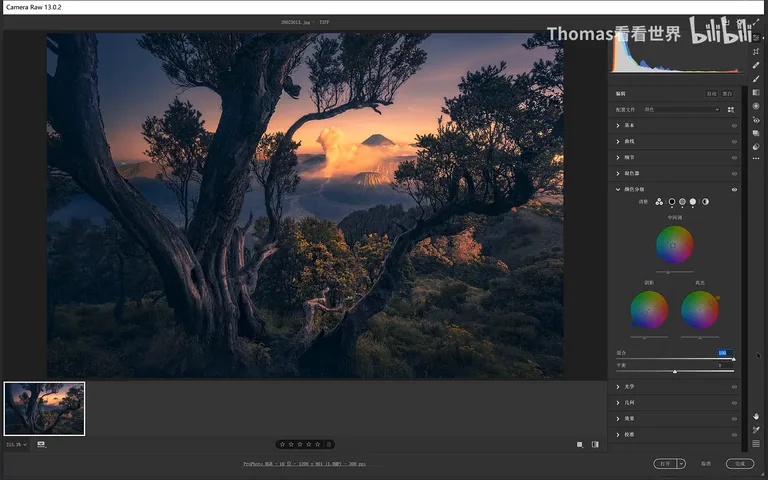Select the Spot Removal tool
768x480 pixels.
[x=756, y=65]
